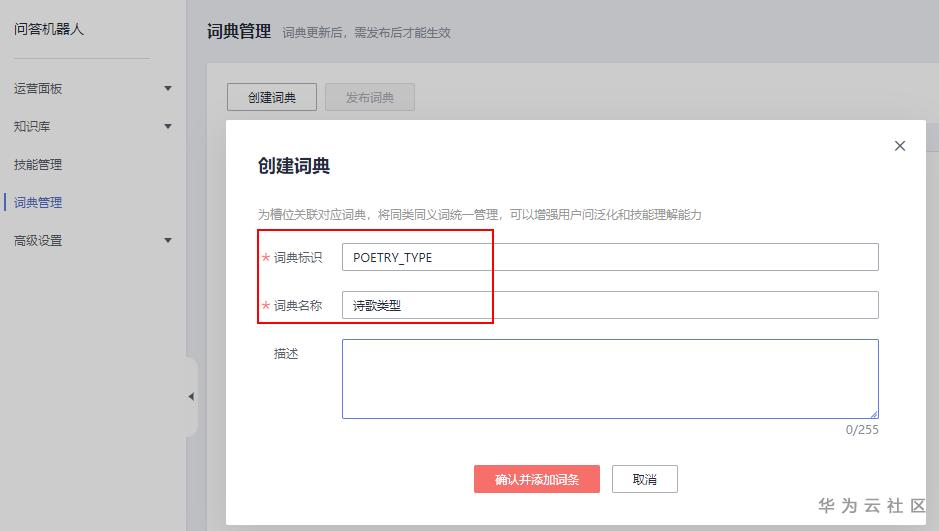The width and height of the screenshot is (939, 531).
Task: Click inside the 描述 text area
Action: (610, 378)
